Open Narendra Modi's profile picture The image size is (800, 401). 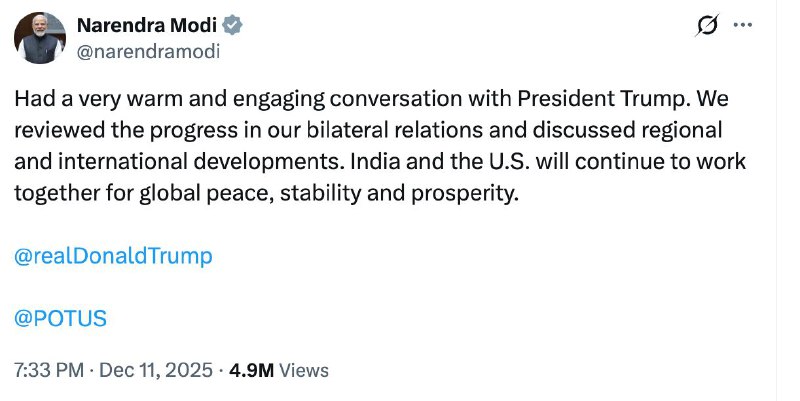(40, 40)
